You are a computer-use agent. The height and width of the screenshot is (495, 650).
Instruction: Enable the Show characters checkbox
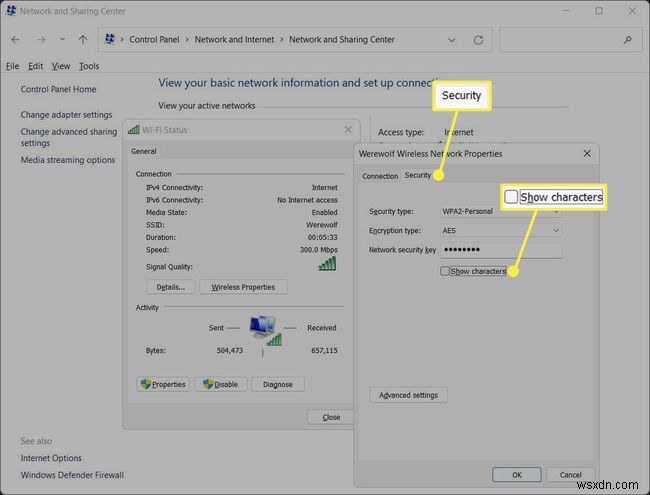[x=445, y=271]
